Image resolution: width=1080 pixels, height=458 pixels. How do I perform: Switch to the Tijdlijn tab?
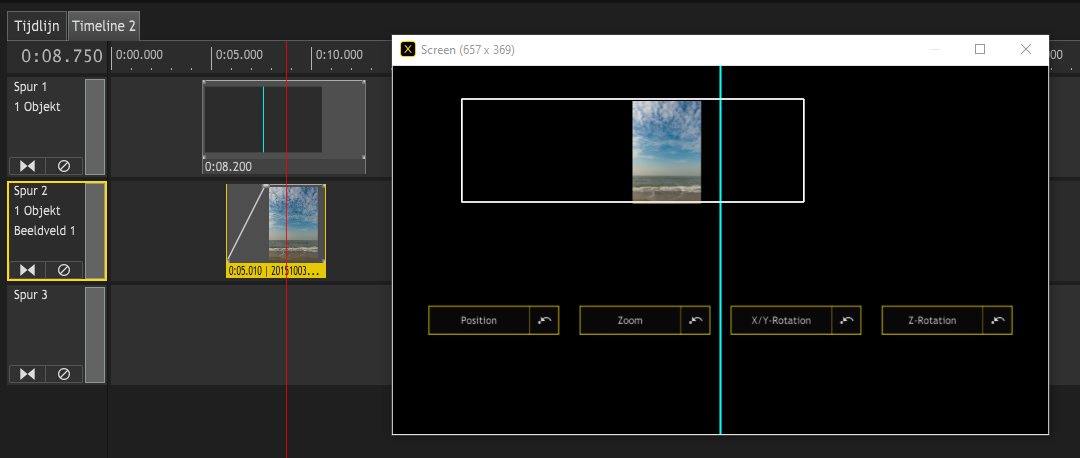click(37, 26)
